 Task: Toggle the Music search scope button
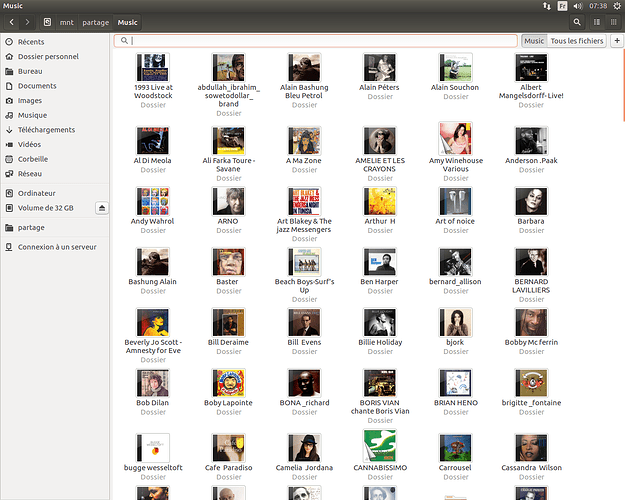click(x=534, y=41)
